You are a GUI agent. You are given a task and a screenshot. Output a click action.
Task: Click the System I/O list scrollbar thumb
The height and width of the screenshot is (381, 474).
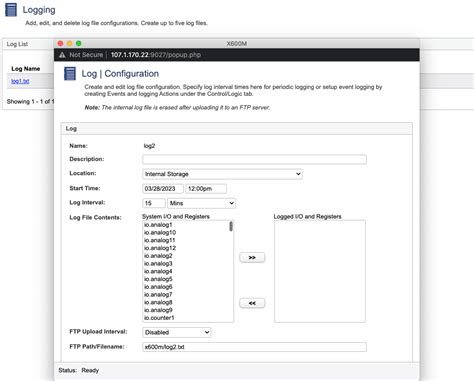pyautogui.click(x=231, y=226)
